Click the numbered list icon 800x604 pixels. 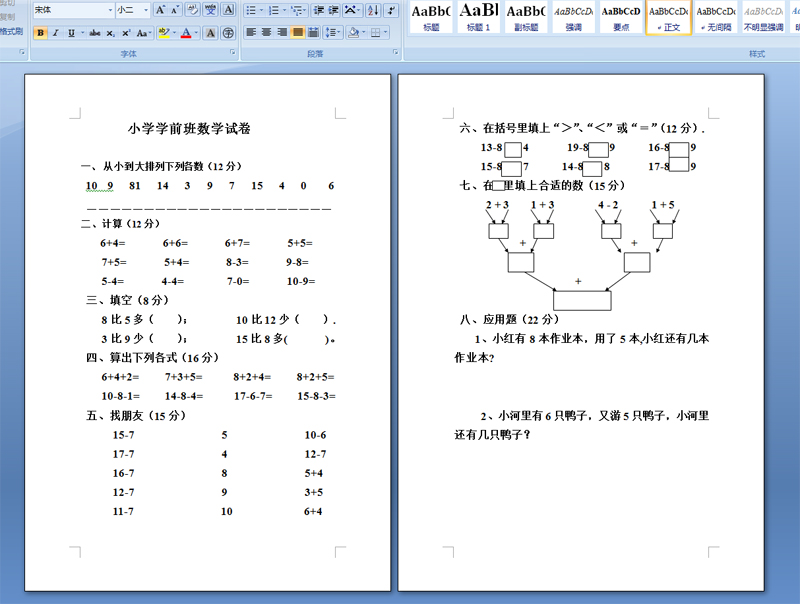point(274,10)
